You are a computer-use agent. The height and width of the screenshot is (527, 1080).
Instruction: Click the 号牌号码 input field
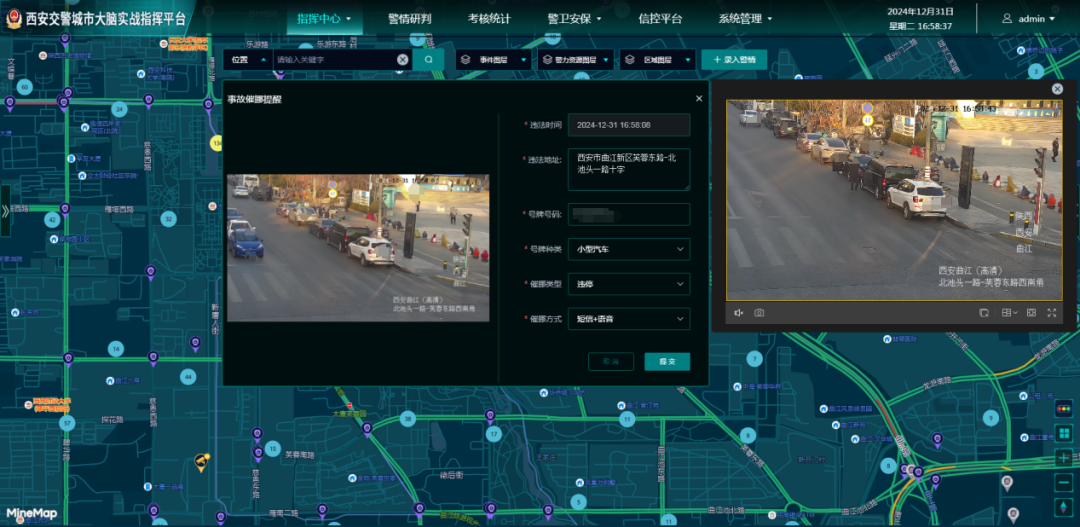tap(628, 215)
